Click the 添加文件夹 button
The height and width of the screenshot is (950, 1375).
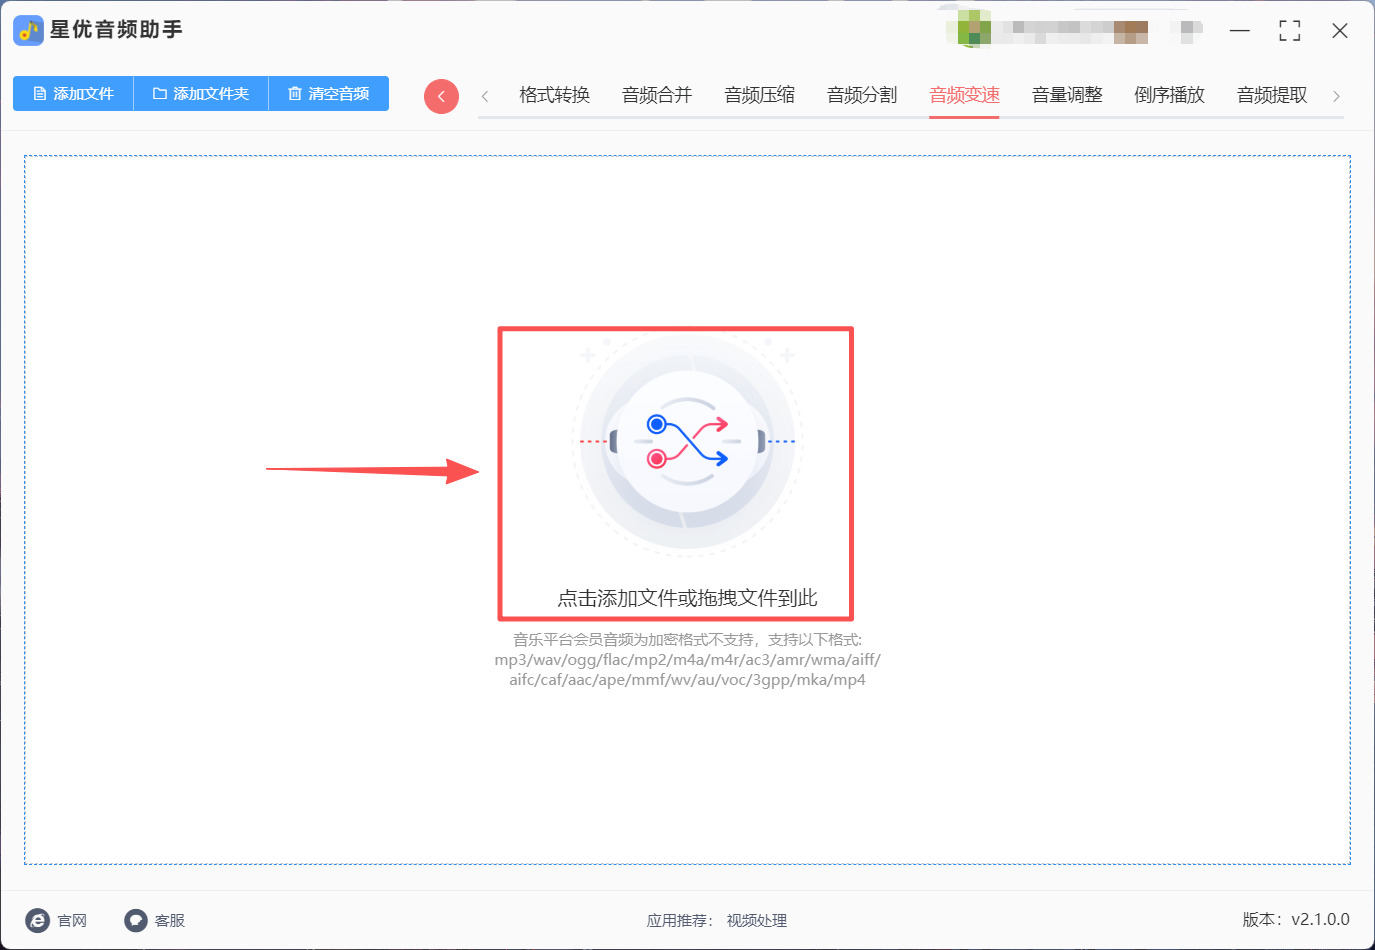point(201,94)
